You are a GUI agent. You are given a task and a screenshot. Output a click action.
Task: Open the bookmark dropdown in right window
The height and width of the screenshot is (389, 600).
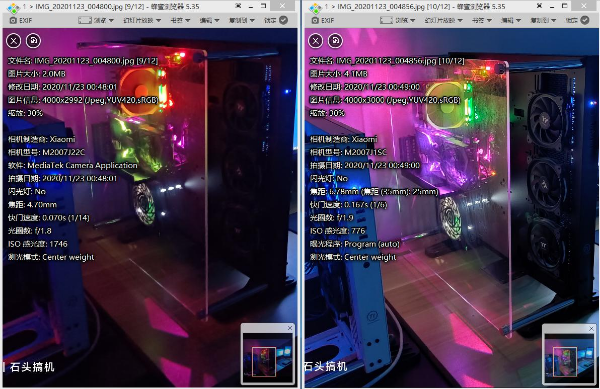pos(481,20)
